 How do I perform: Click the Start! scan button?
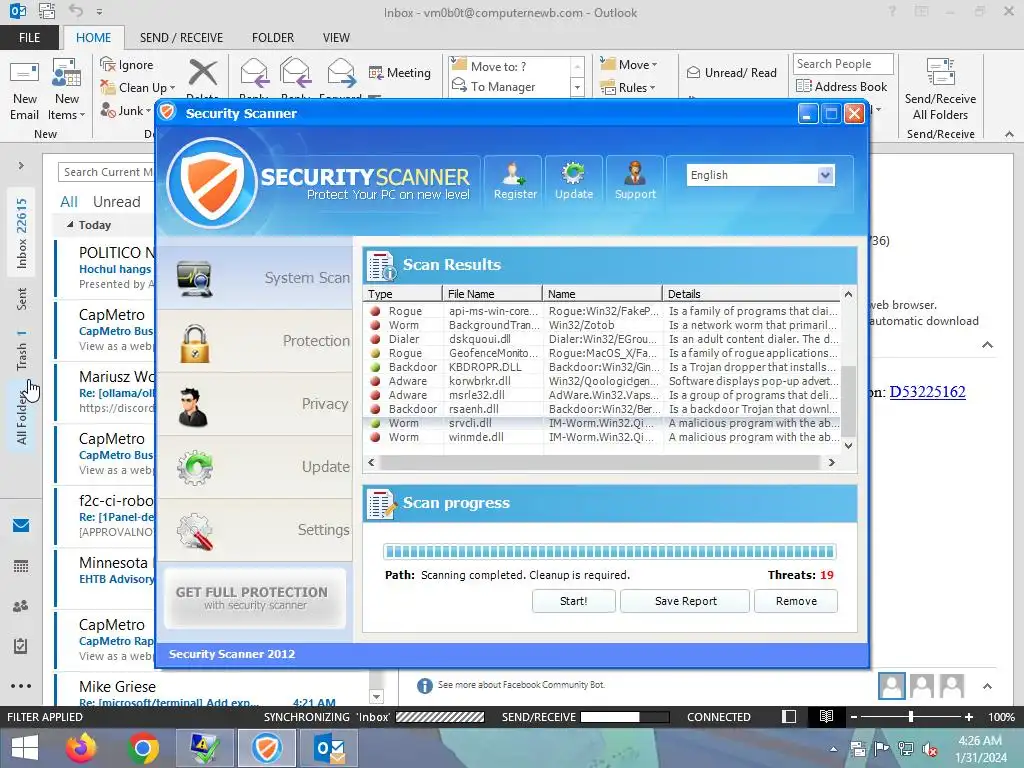pyautogui.click(x=573, y=601)
